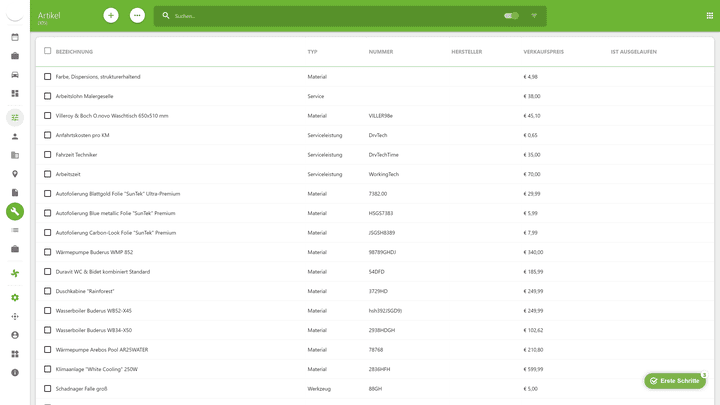720x405 pixels.
Task: Open the user account icon in sidebar
Action: 15,335
